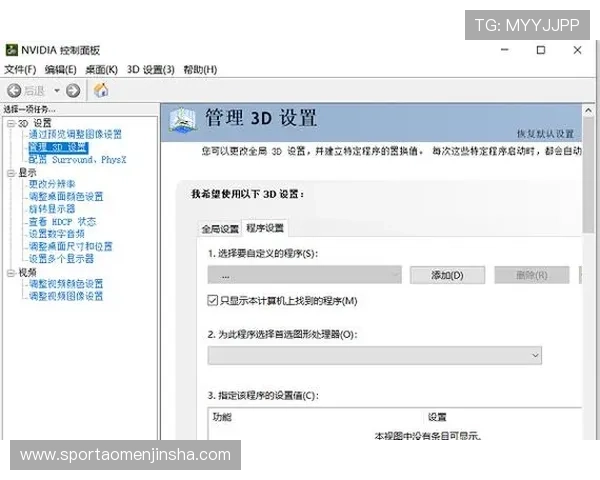
Task: Open the preferred graphics processor dropdown
Action: pyautogui.click(x=375, y=356)
